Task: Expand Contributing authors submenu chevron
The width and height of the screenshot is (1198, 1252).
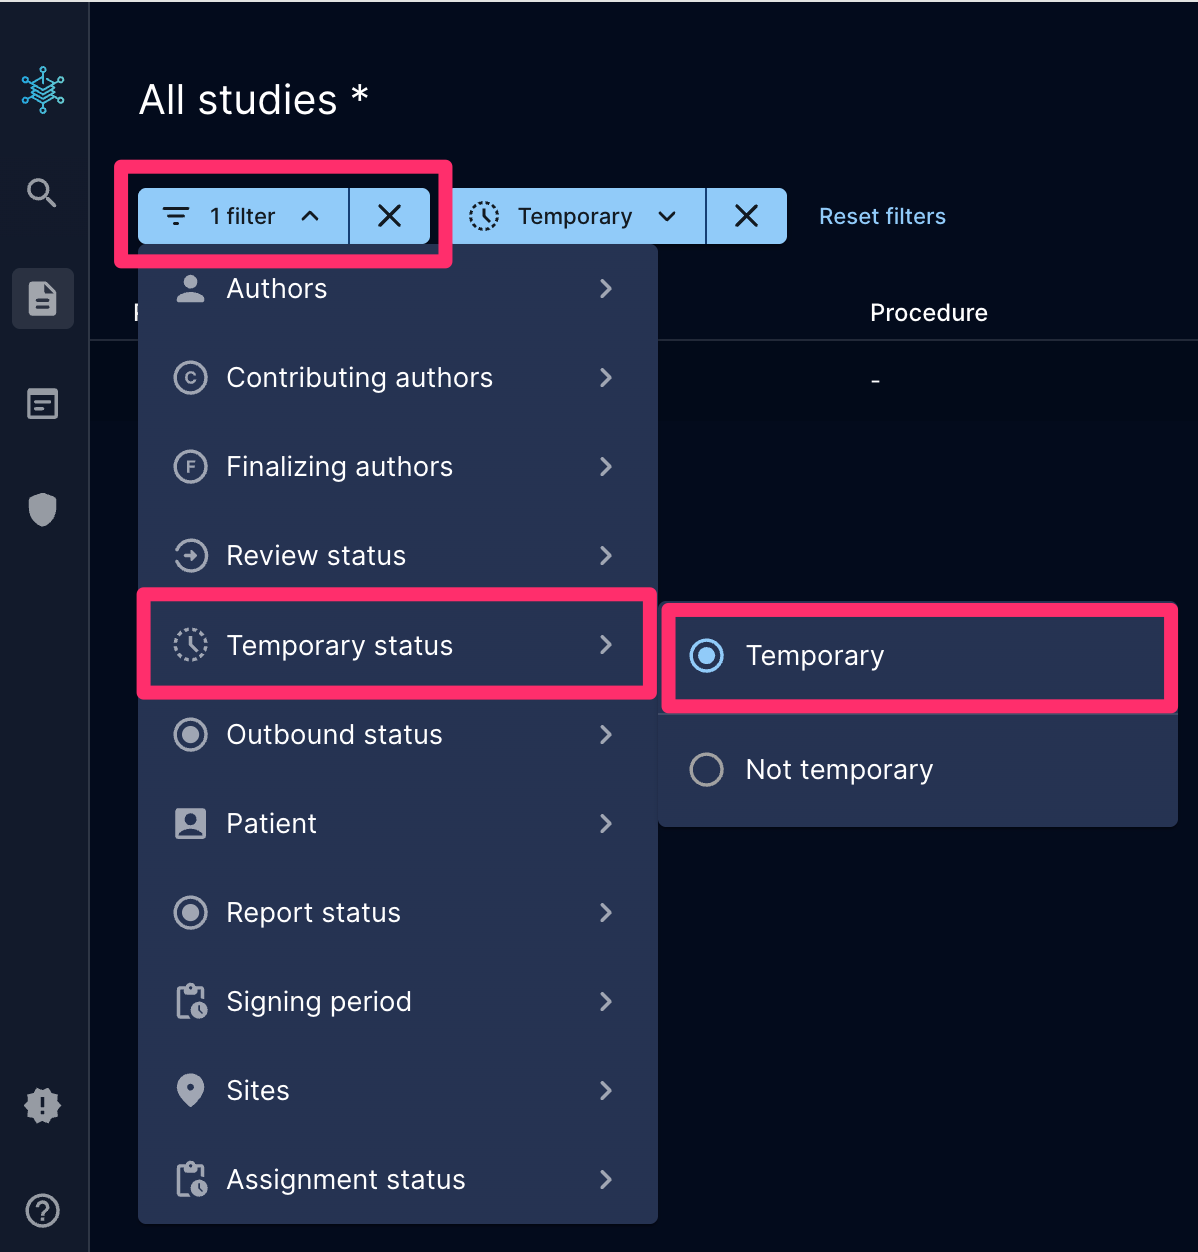Action: tap(605, 377)
